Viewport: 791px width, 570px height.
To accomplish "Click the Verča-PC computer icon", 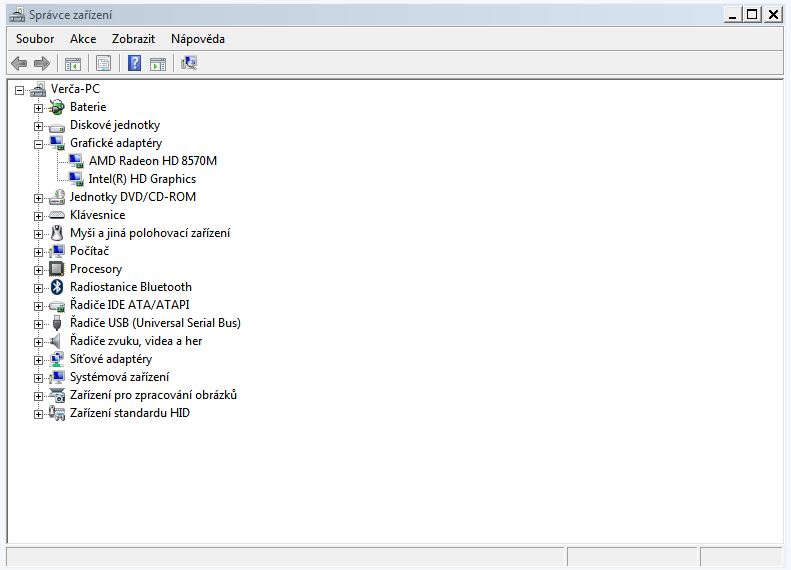I will [x=38, y=90].
